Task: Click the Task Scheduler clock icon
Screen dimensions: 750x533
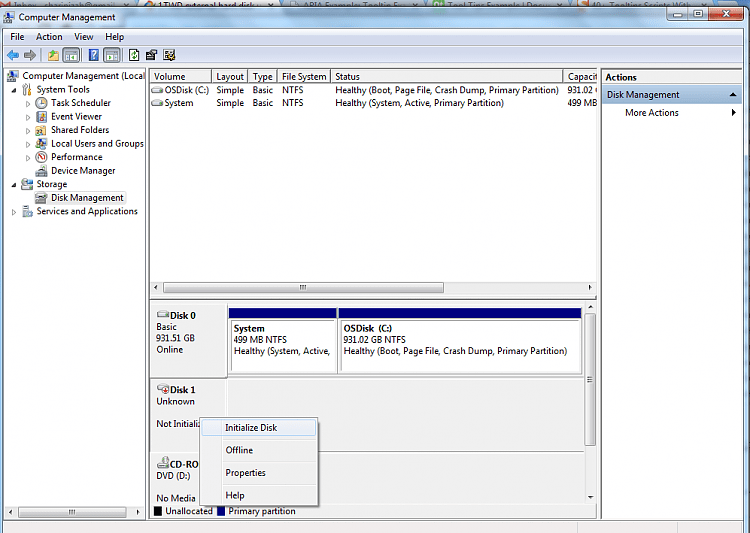Action: pyautogui.click(x=42, y=103)
